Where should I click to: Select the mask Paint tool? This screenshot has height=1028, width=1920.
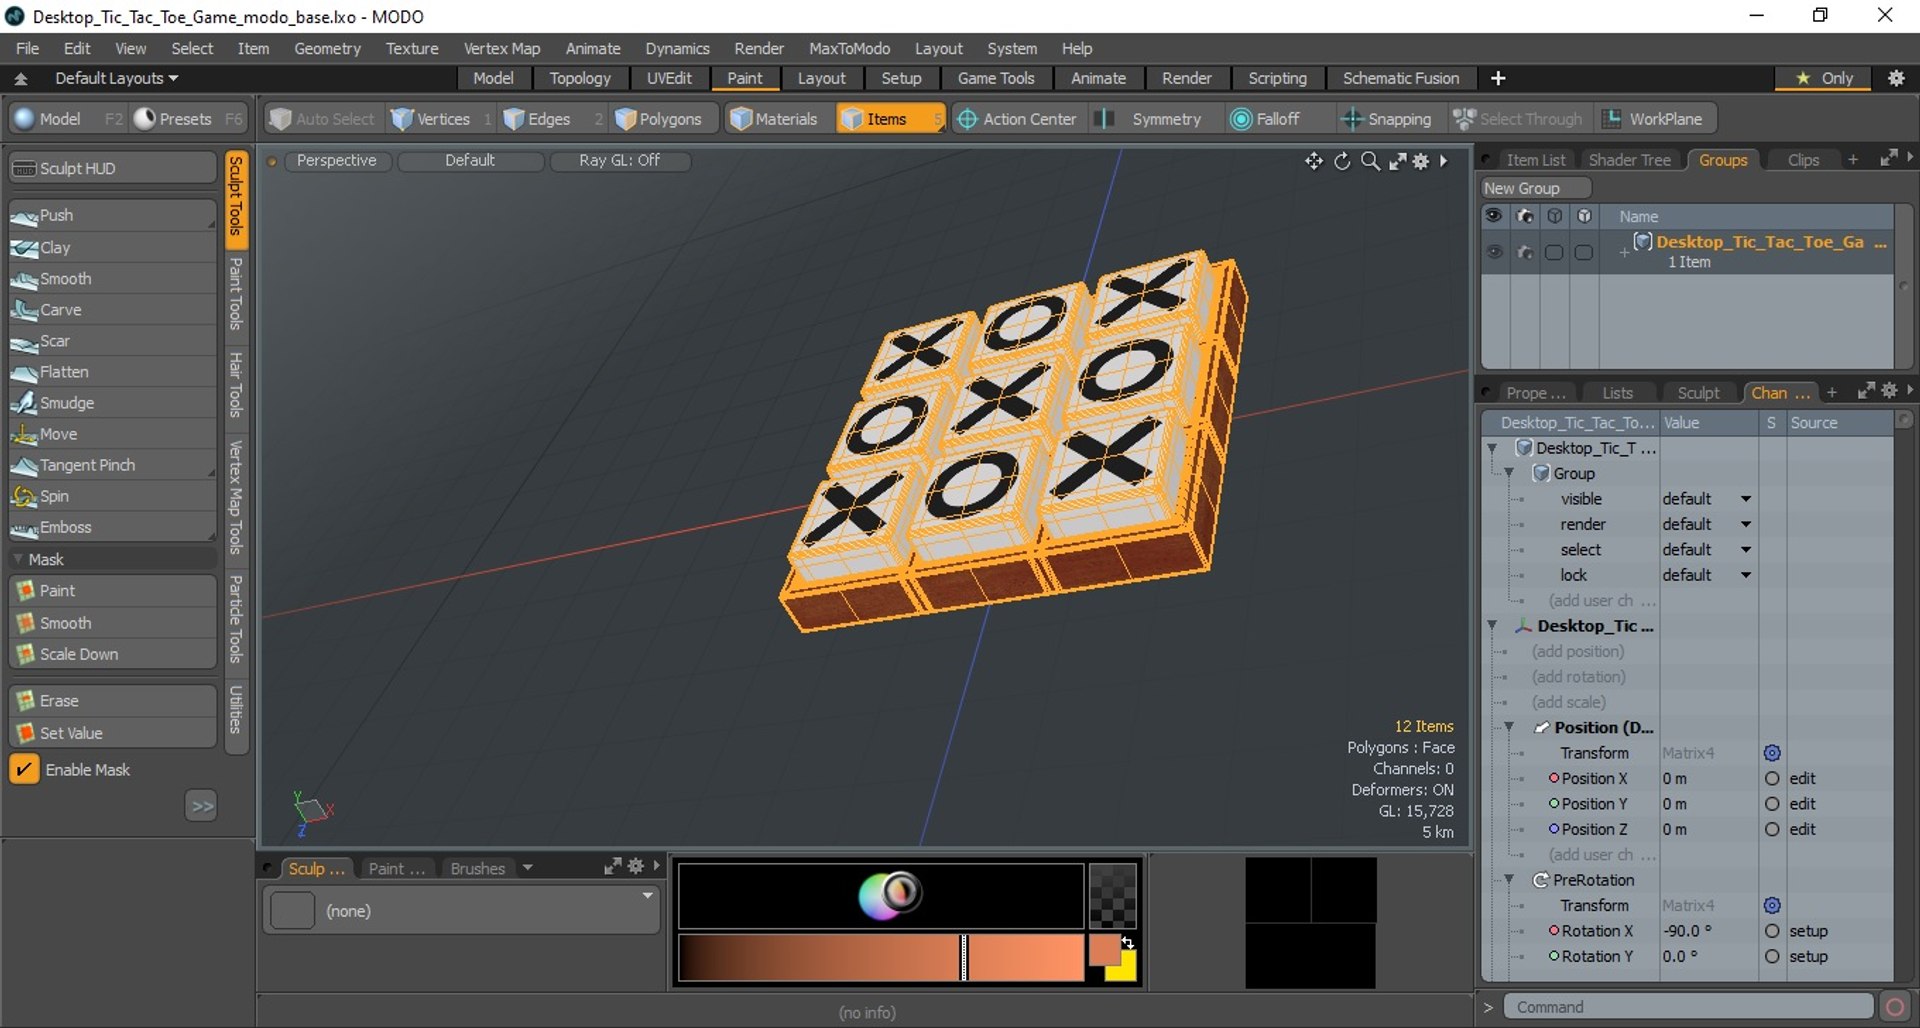click(x=112, y=590)
